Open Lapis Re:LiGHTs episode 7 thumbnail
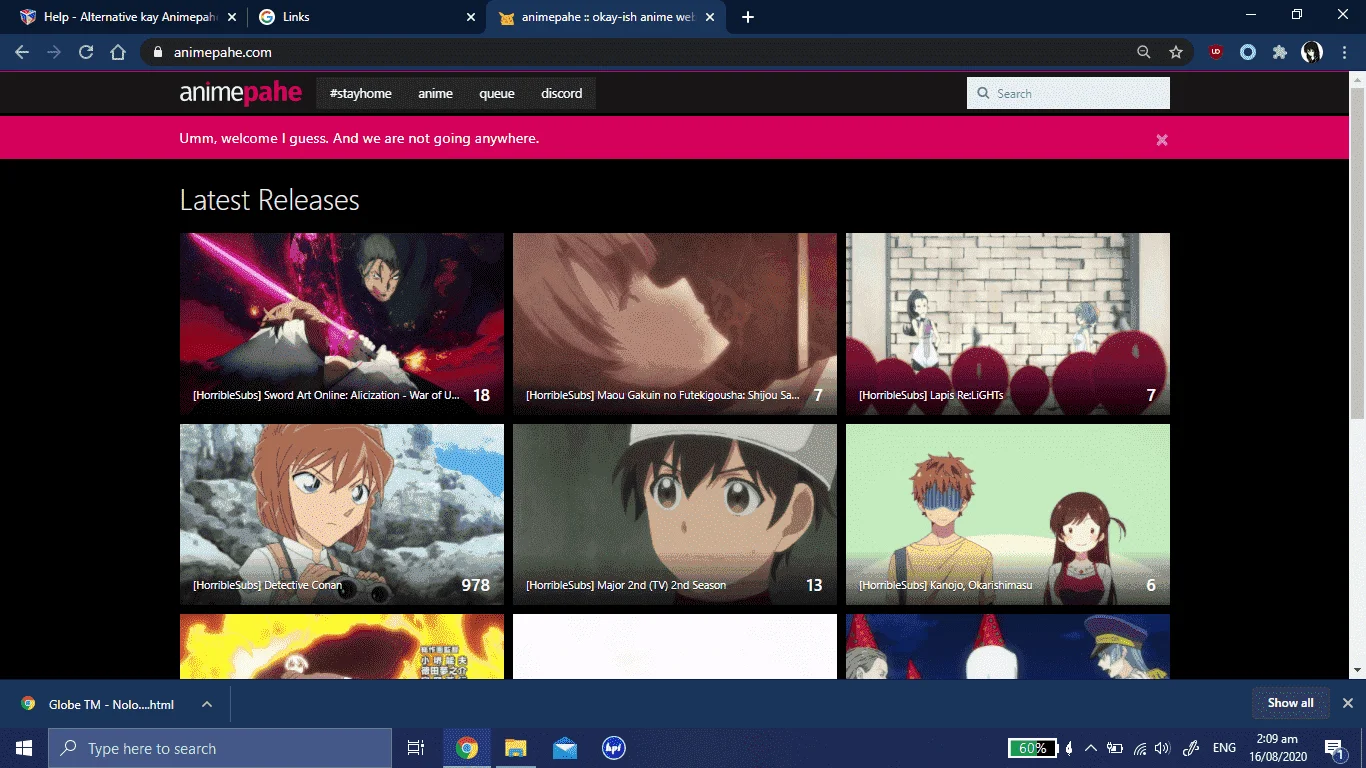 1008,324
